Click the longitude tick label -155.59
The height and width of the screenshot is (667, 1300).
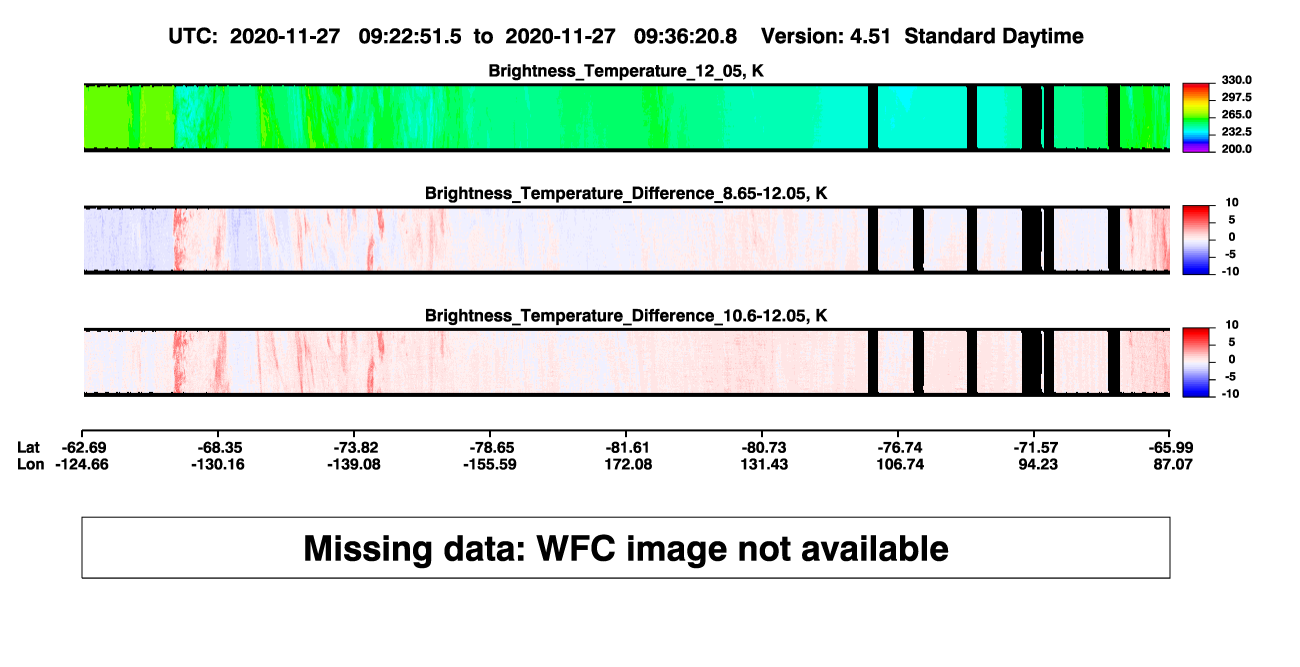click(491, 464)
